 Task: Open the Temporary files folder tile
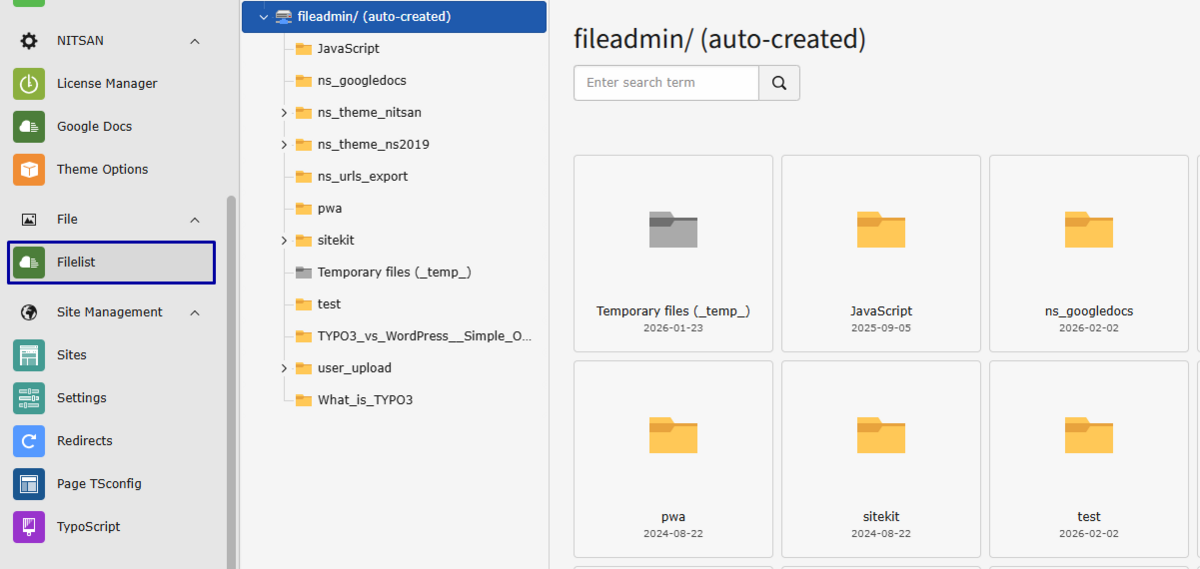point(673,253)
